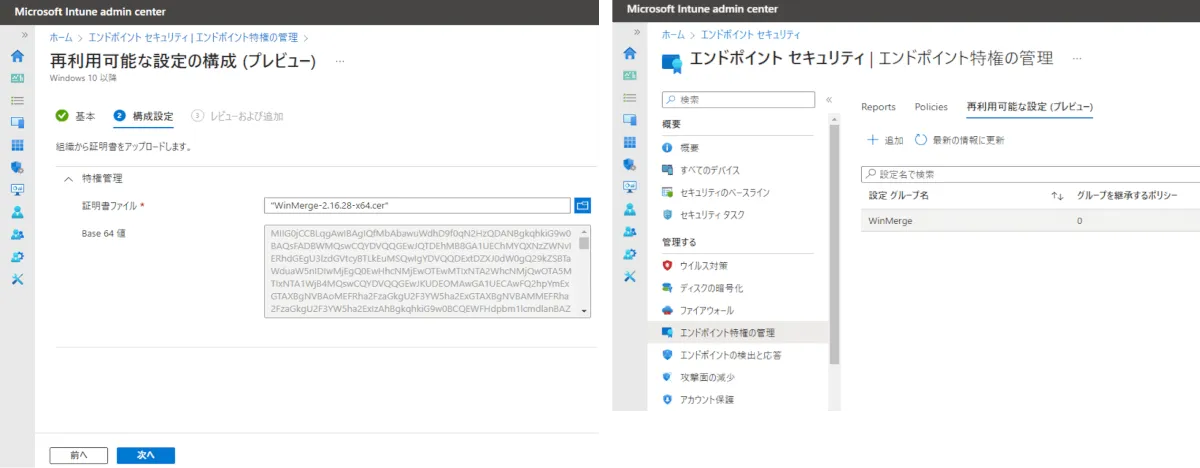1200x468 pixels.
Task: Click the 検索 menu search box
Action: pos(739,99)
